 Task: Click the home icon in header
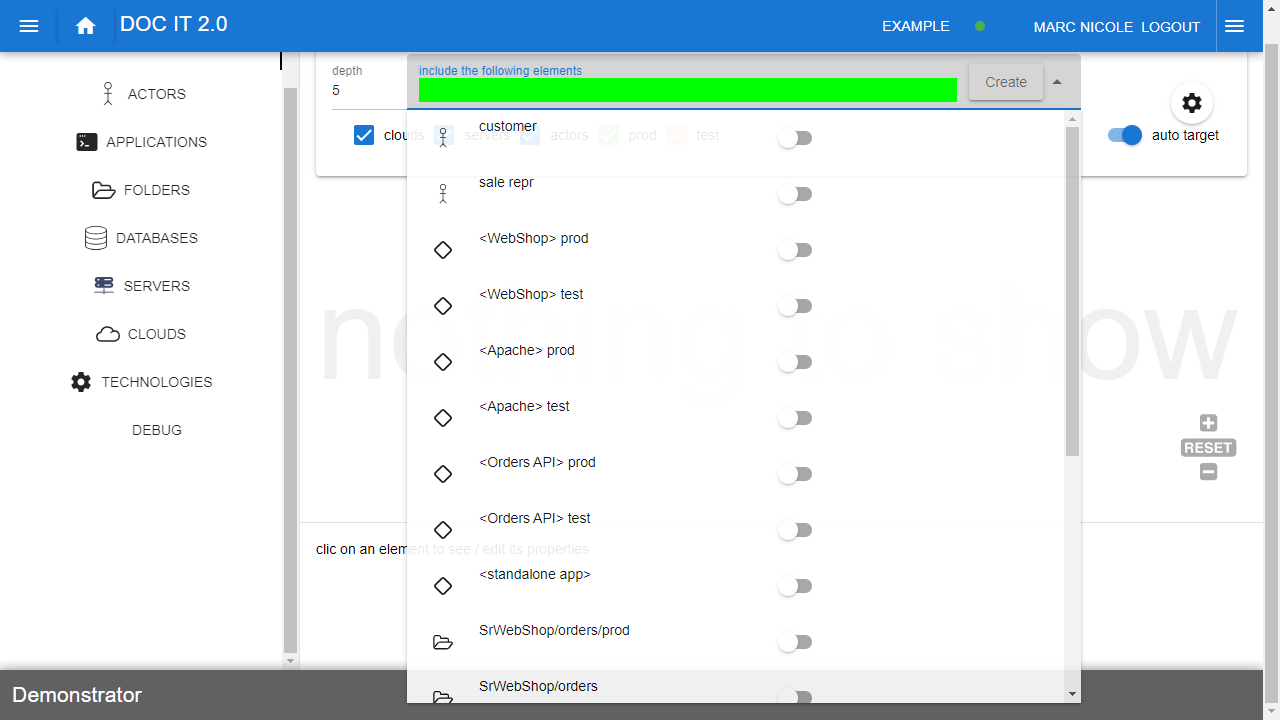coord(86,26)
